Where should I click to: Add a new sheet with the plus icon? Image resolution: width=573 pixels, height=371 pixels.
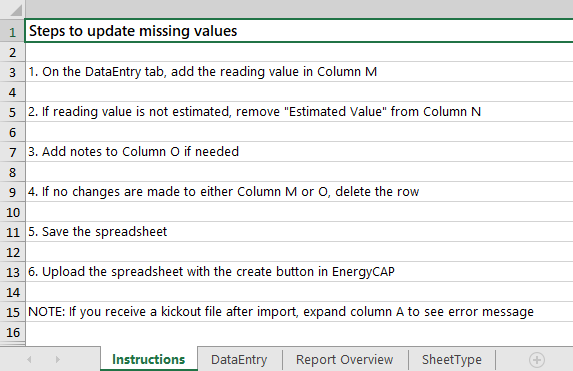pyautogui.click(x=537, y=360)
